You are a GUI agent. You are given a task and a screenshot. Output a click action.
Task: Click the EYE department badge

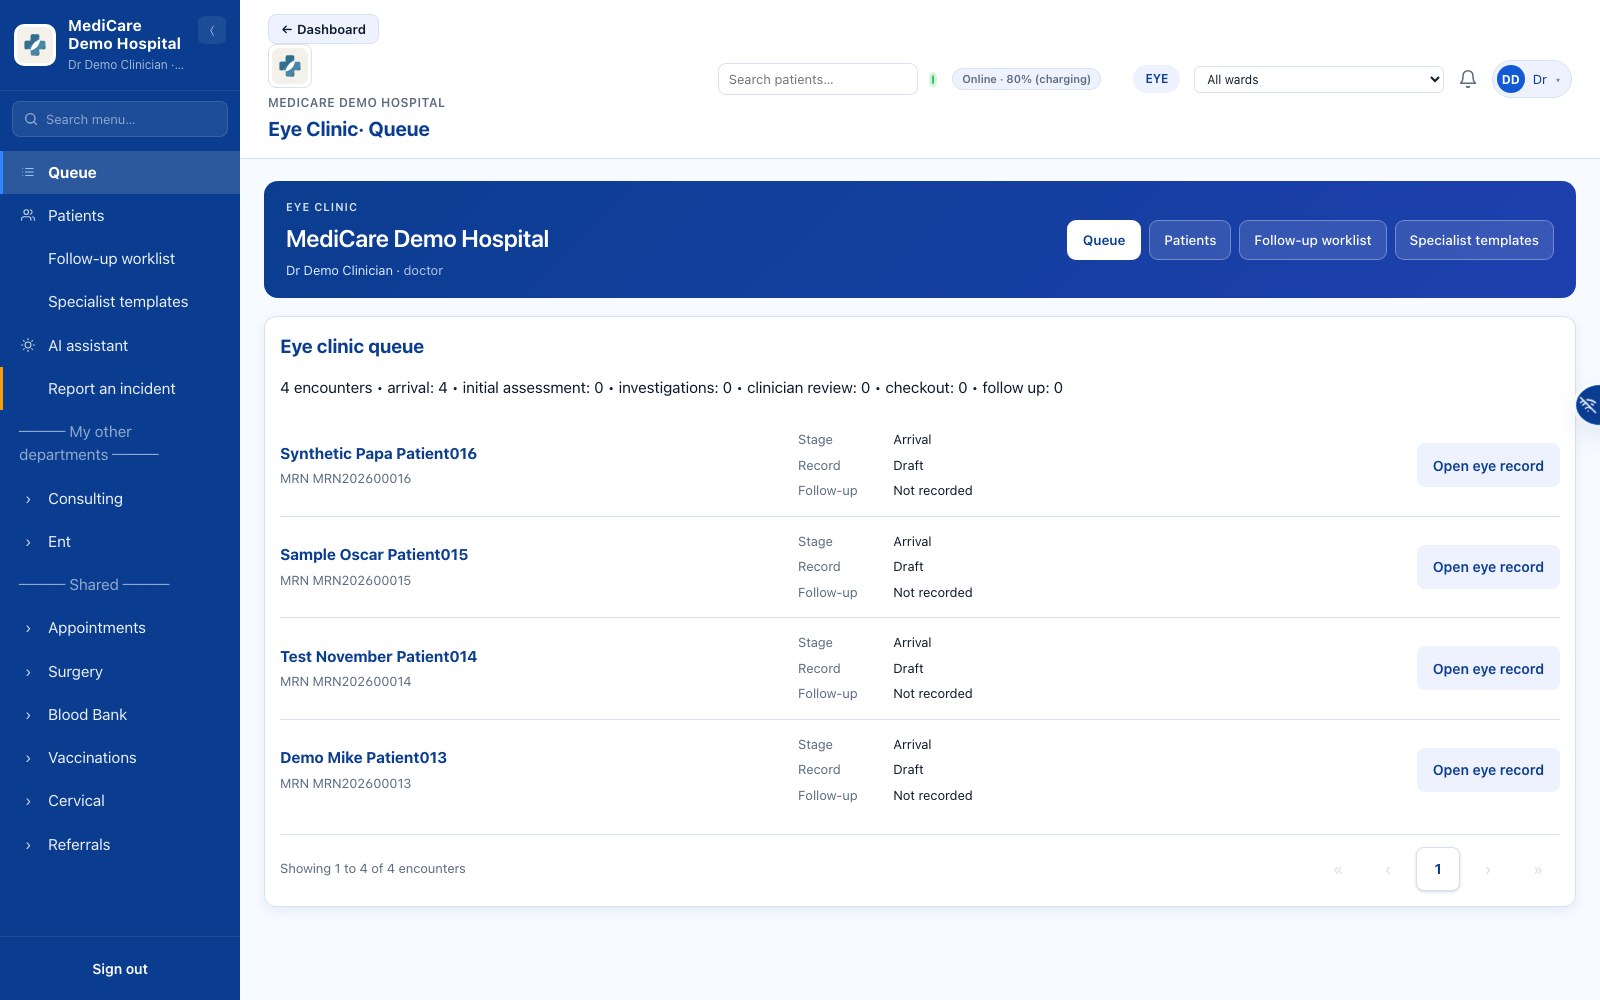point(1156,79)
